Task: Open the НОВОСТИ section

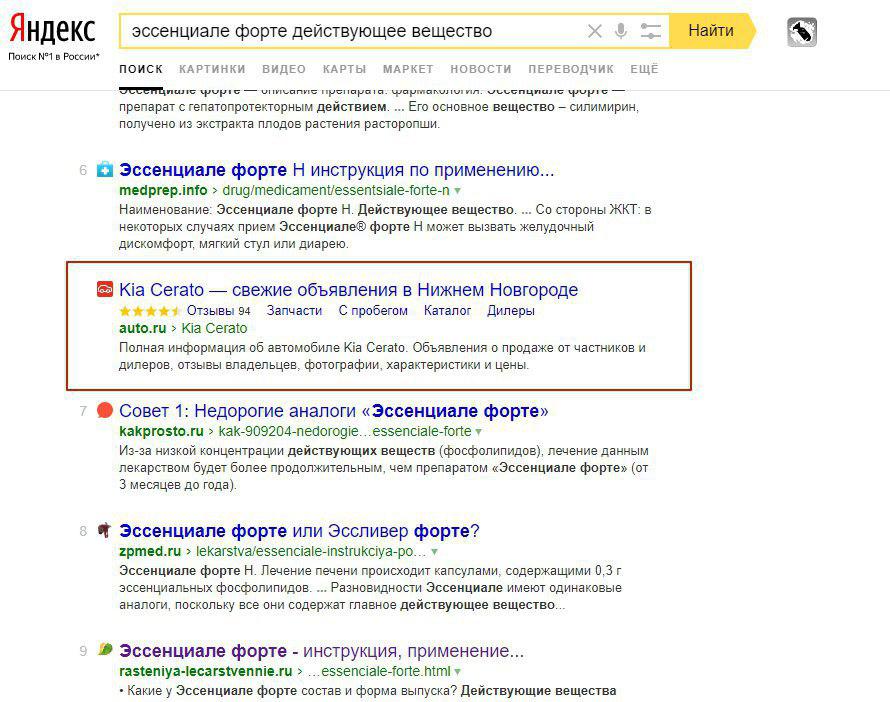Action: [x=480, y=69]
